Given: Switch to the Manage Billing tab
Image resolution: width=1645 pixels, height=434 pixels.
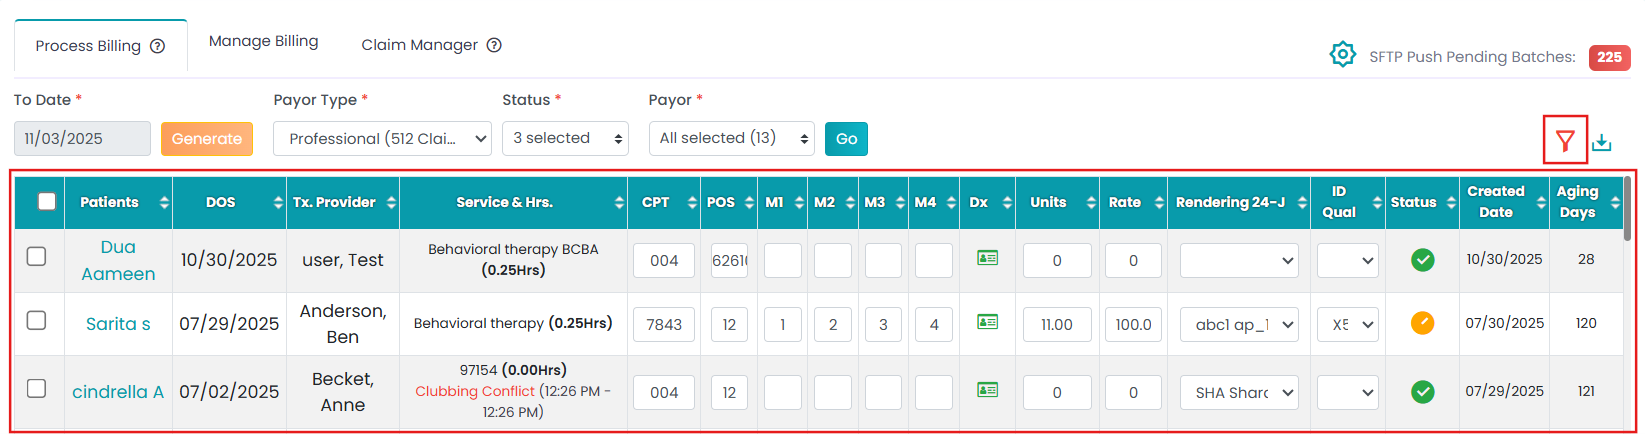Looking at the screenshot, I should click(263, 41).
